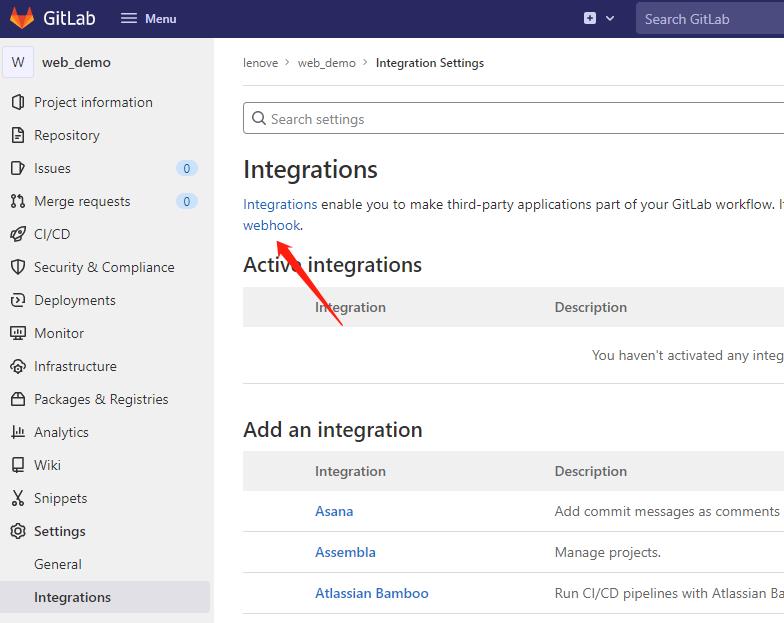The width and height of the screenshot is (784, 623).
Task: Open Merge requests in the sidebar
Action: (x=82, y=201)
